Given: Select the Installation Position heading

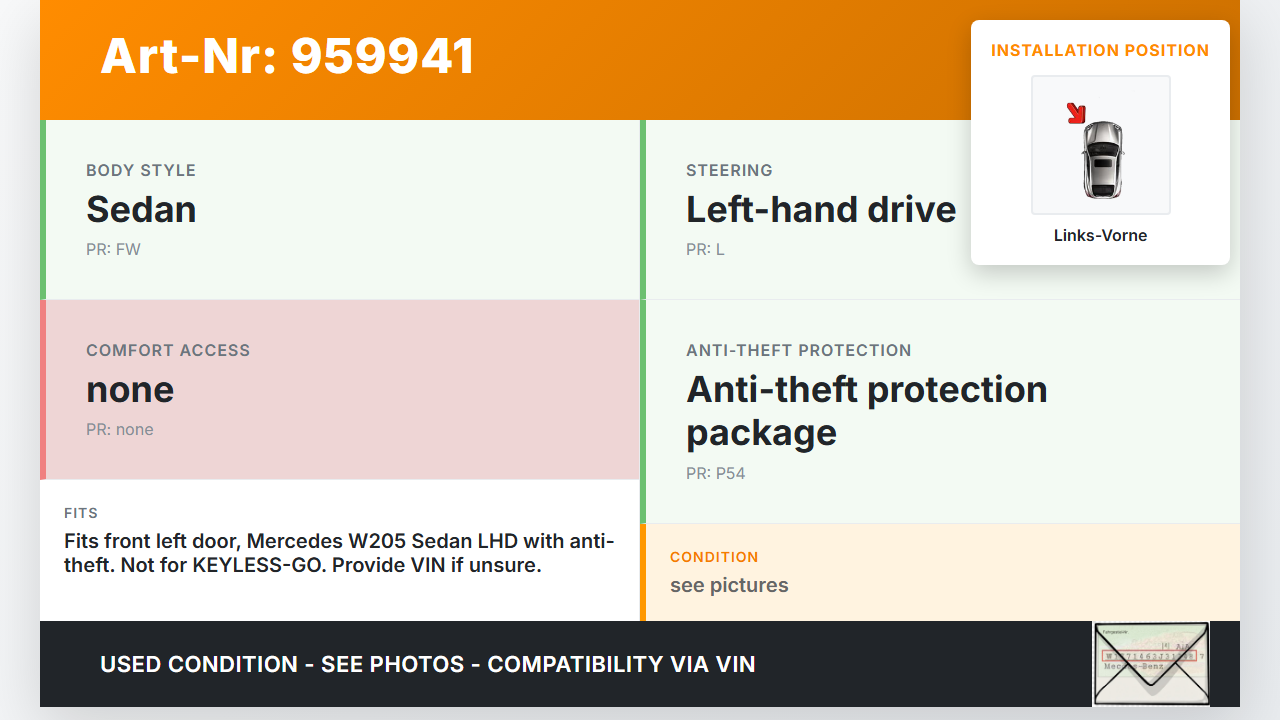Looking at the screenshot, I should (1100, 50).
